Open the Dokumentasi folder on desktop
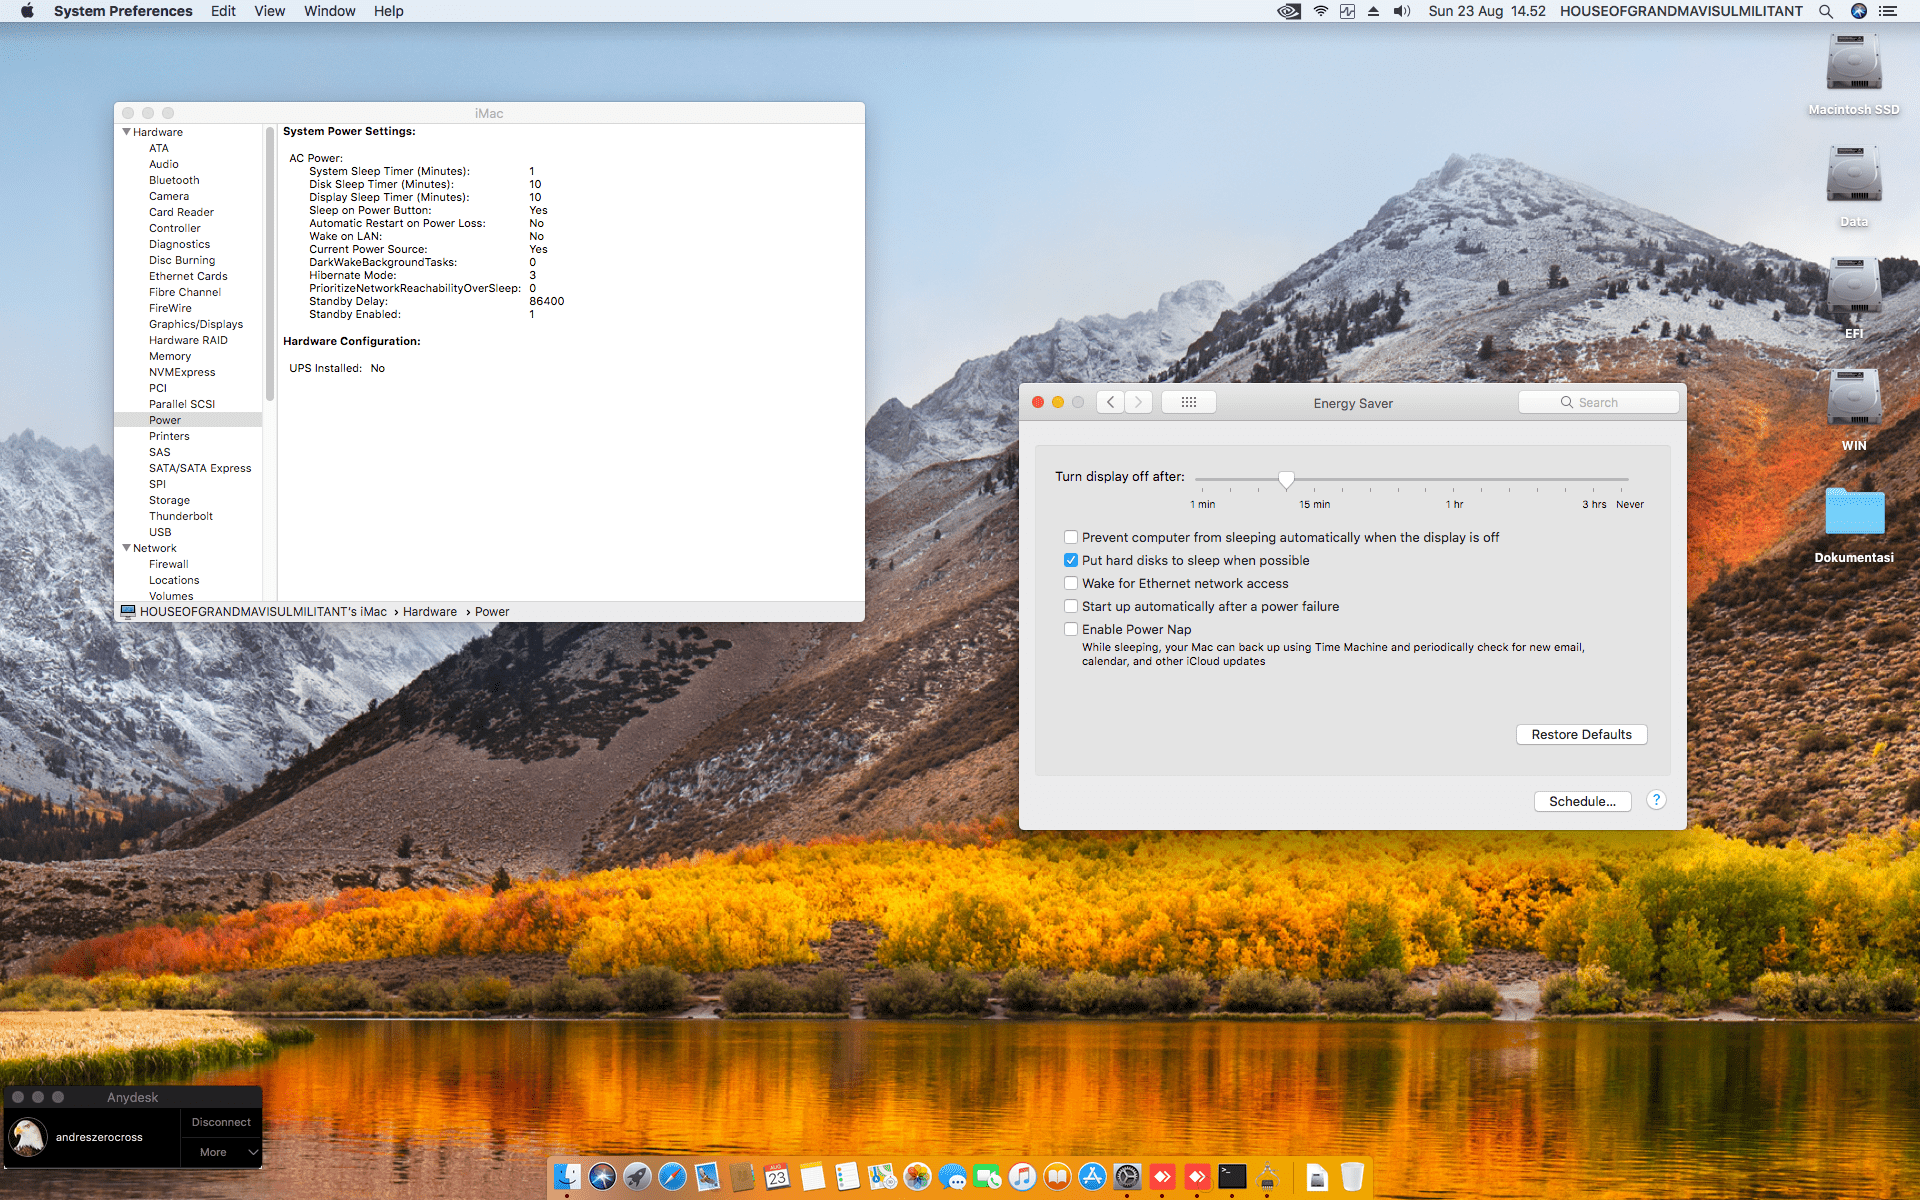The height and width of the screenshot is (1200, 1920). (1854, 513)
